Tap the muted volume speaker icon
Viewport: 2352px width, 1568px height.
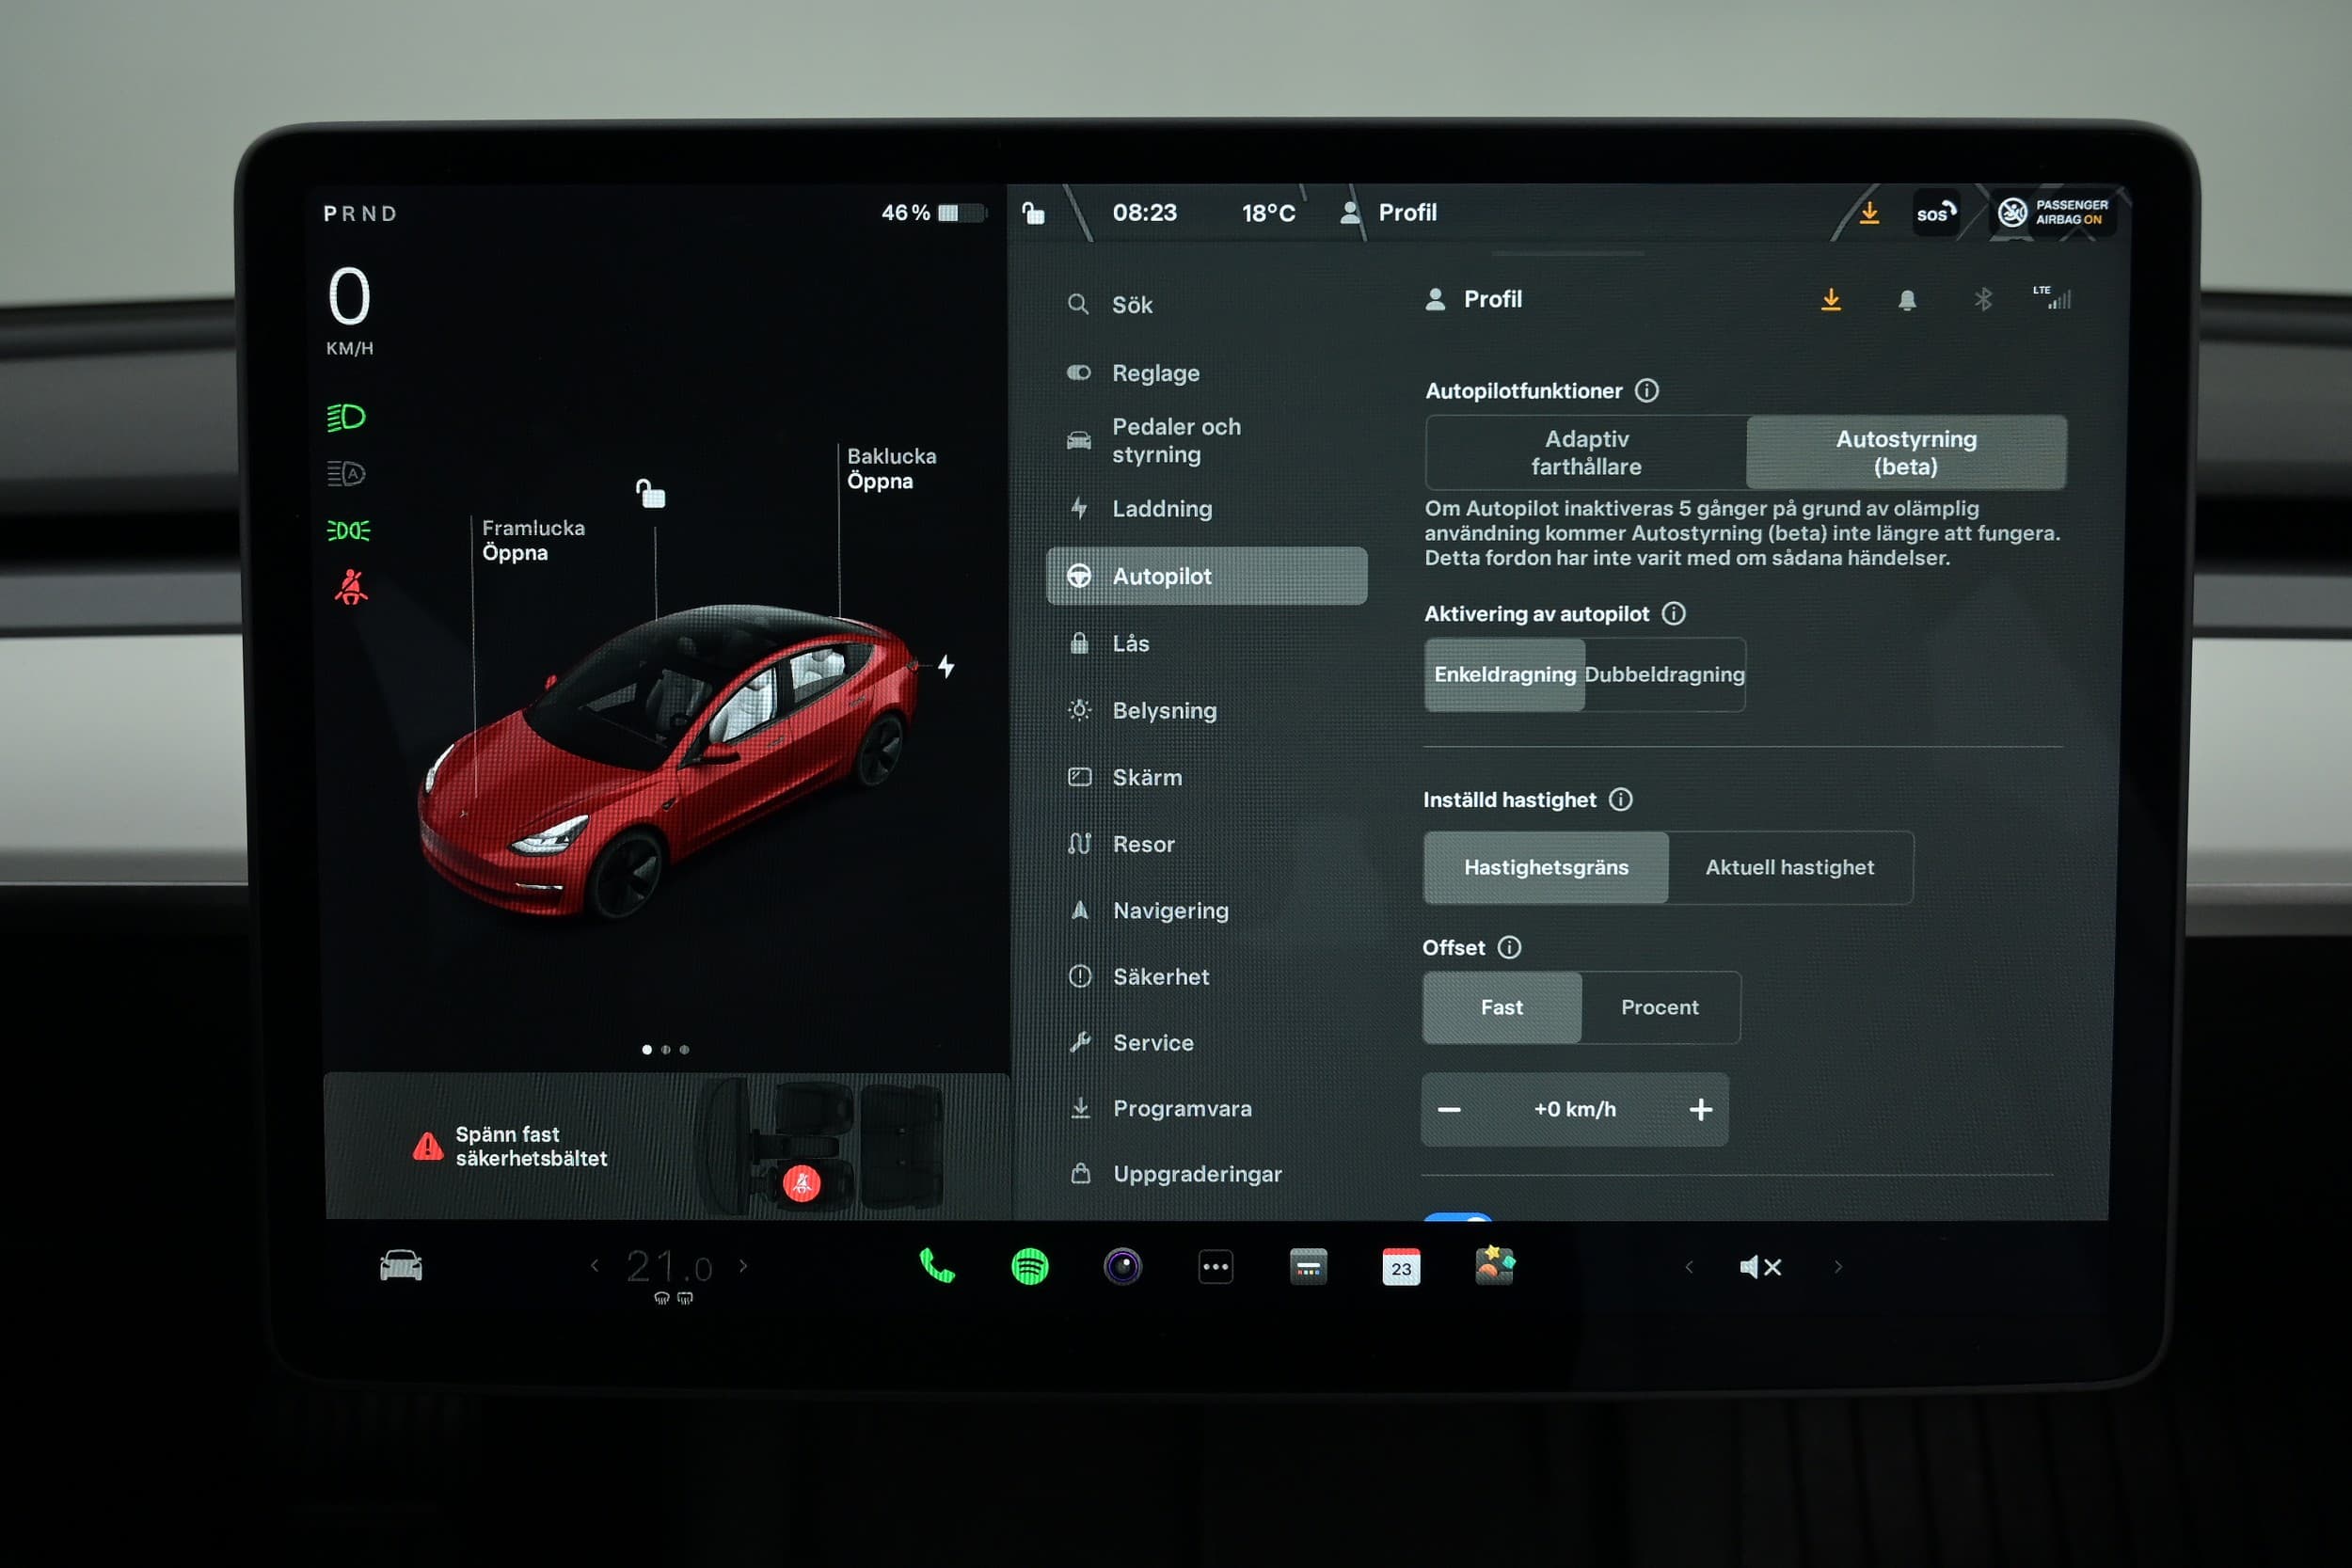tap(1759, 1267)
